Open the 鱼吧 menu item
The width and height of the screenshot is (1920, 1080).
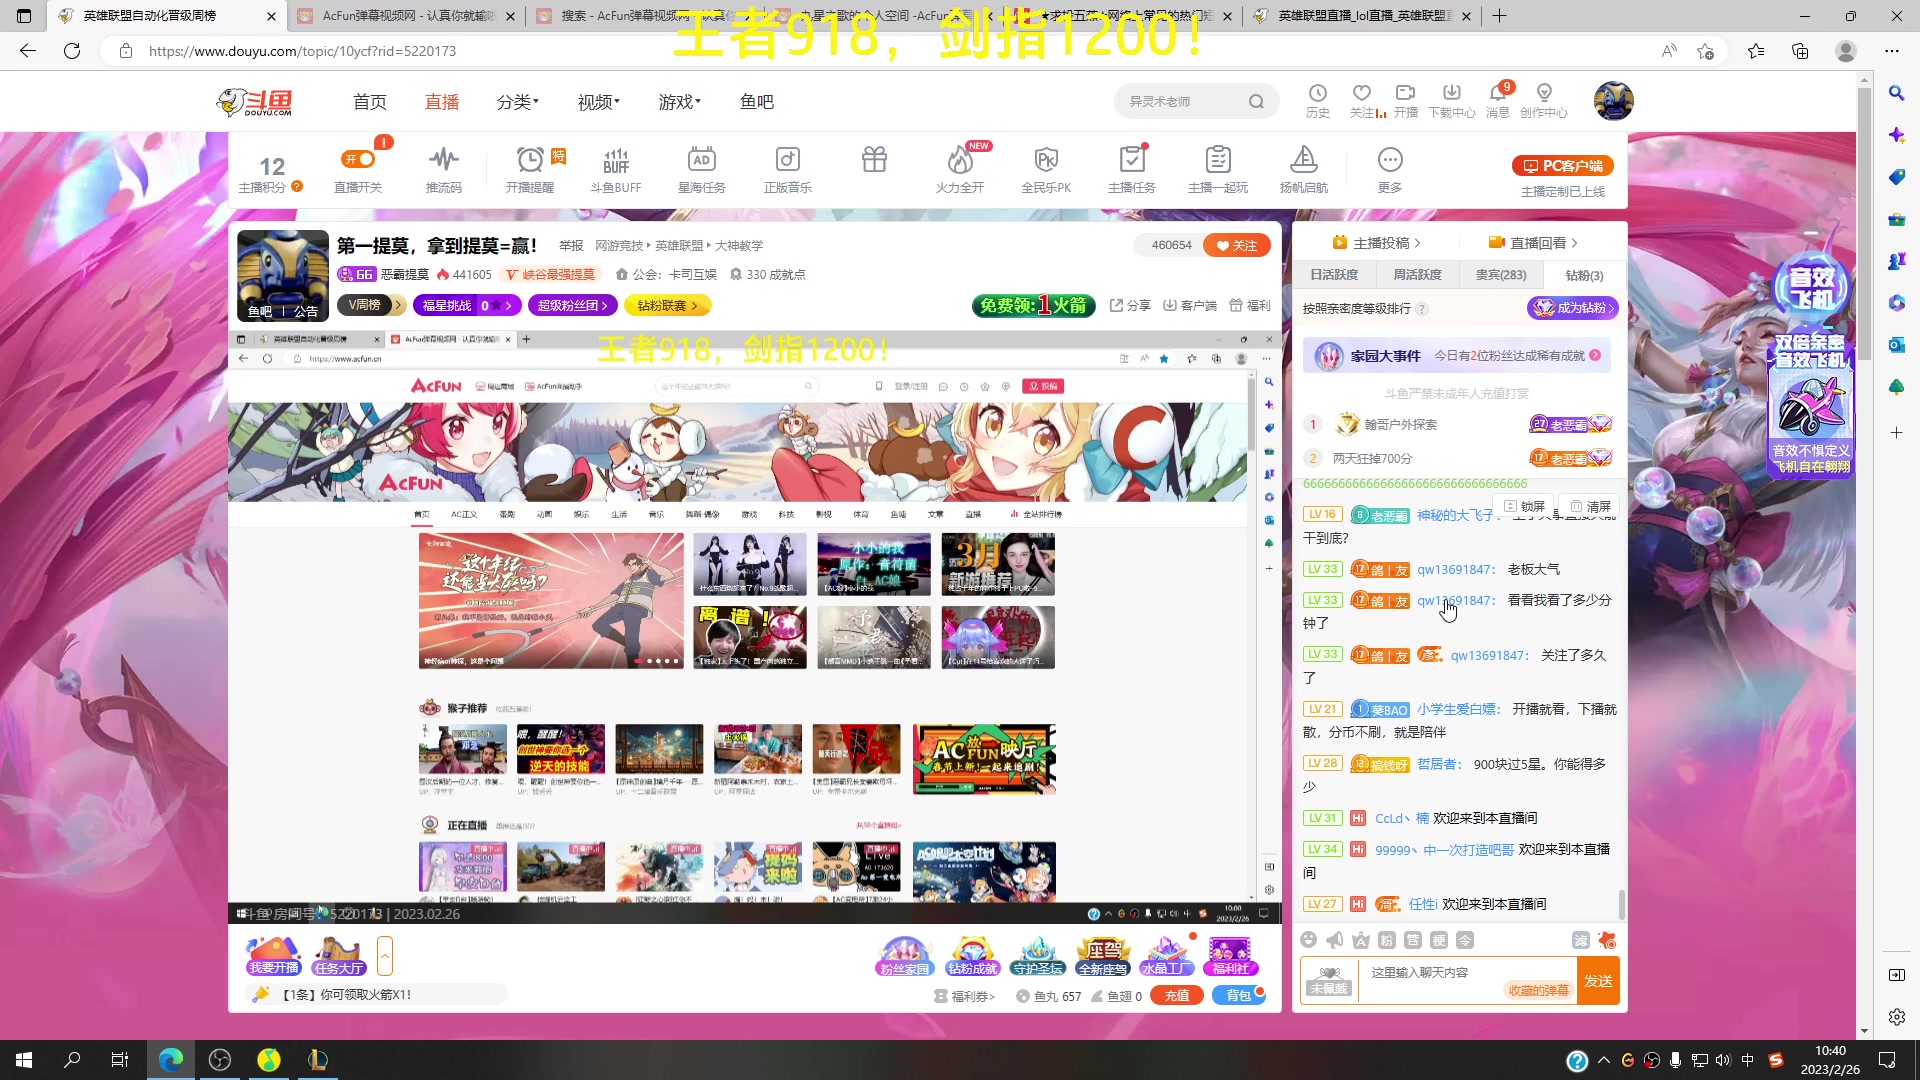(757, 101)
